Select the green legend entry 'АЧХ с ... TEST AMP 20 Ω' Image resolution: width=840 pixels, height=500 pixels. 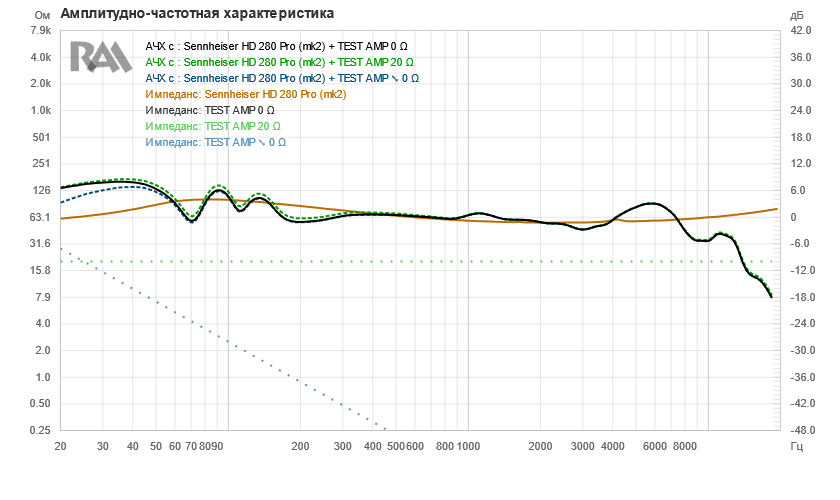coord(279,62)
